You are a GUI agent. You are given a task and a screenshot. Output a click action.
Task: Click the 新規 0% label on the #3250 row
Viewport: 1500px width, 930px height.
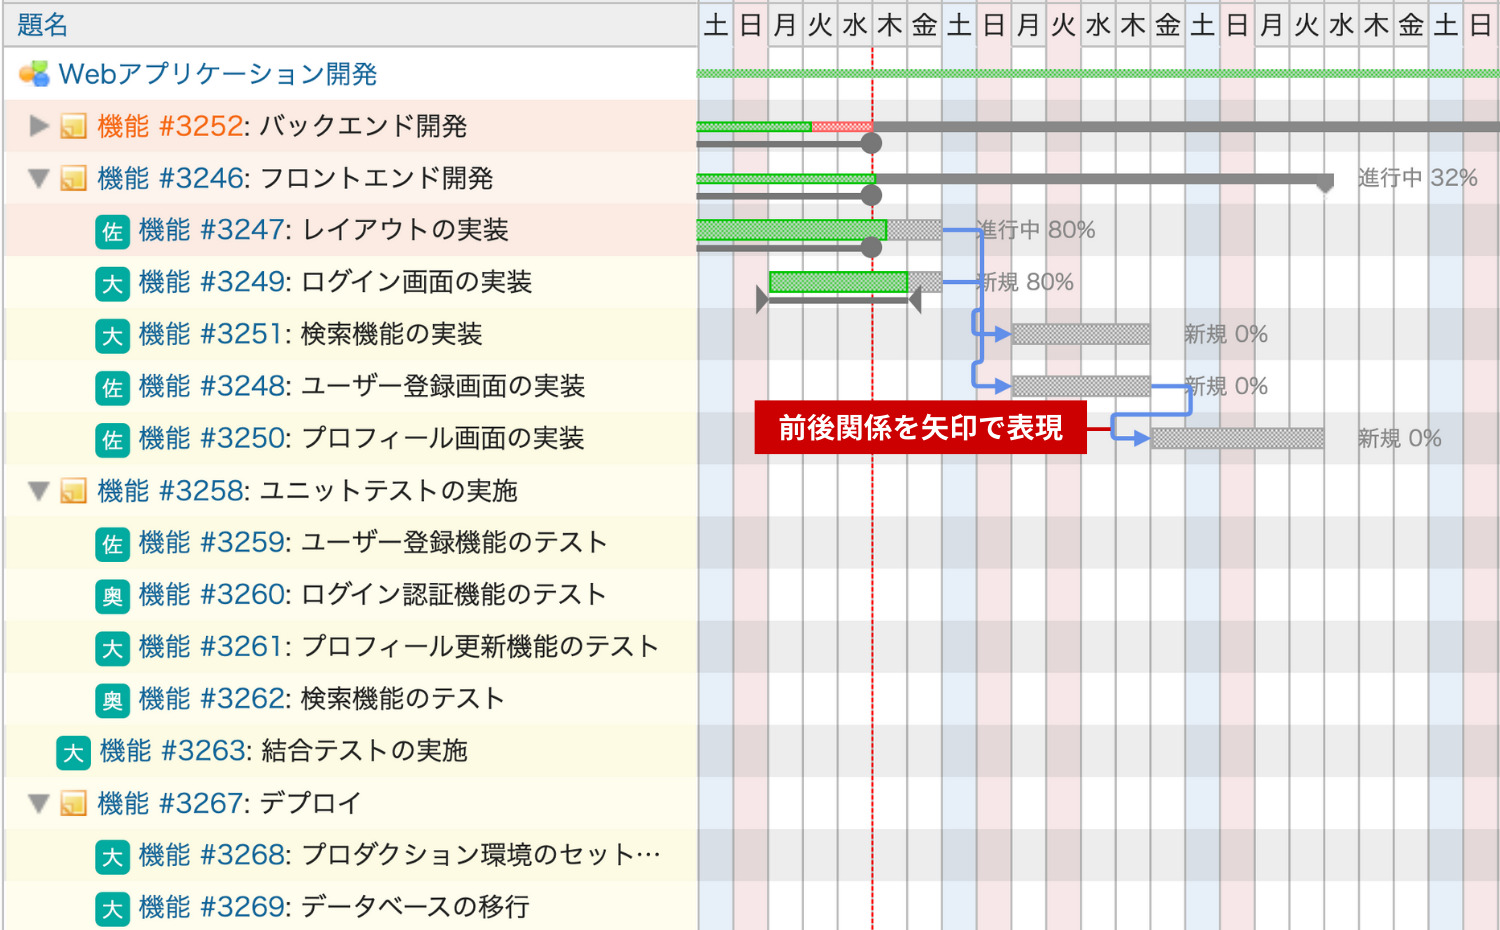tap(1400, 438)
